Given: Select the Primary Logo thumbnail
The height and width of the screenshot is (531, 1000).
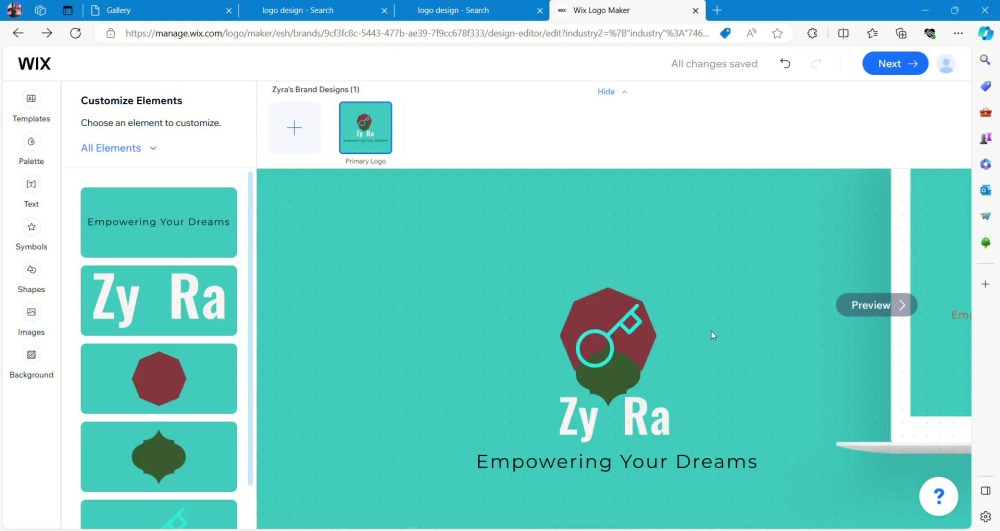Looking at the screenshot, I should 365,127.
